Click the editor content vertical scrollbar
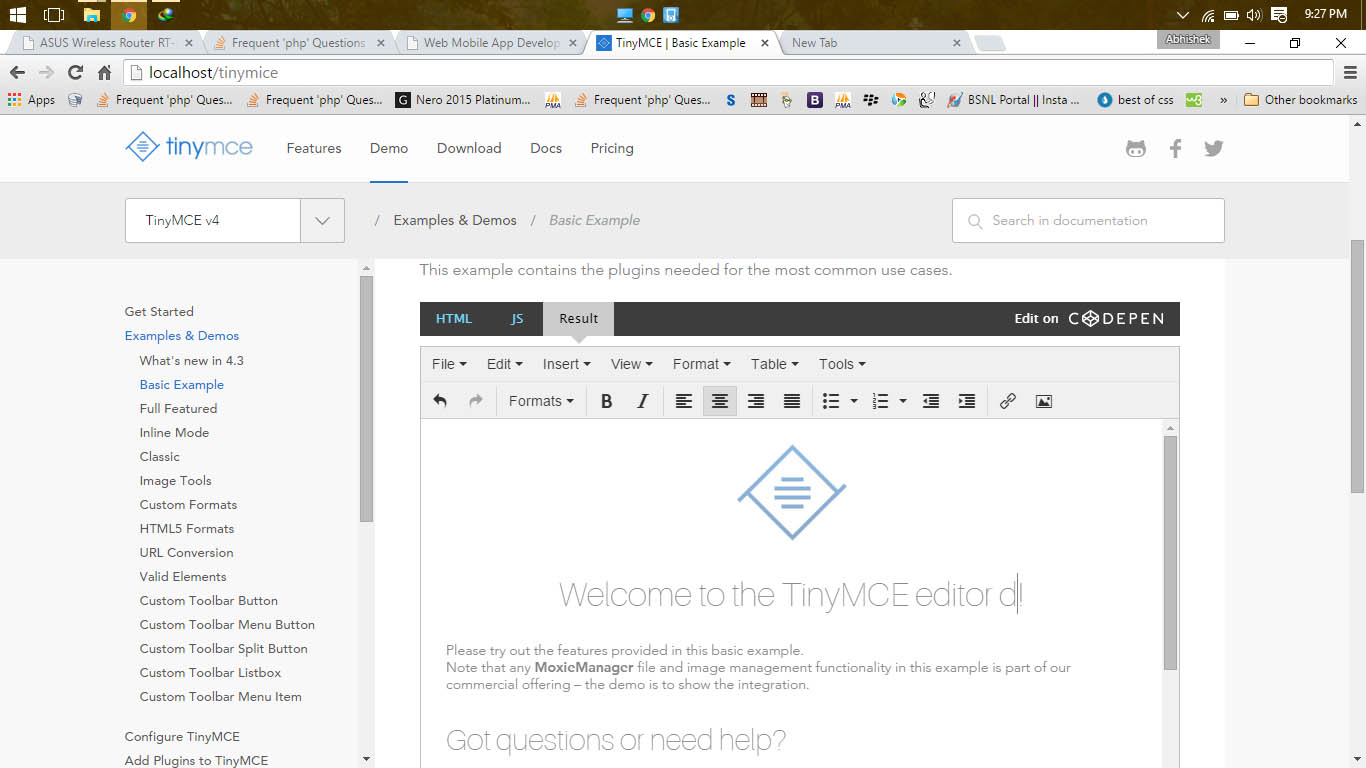 [1171, 552]
